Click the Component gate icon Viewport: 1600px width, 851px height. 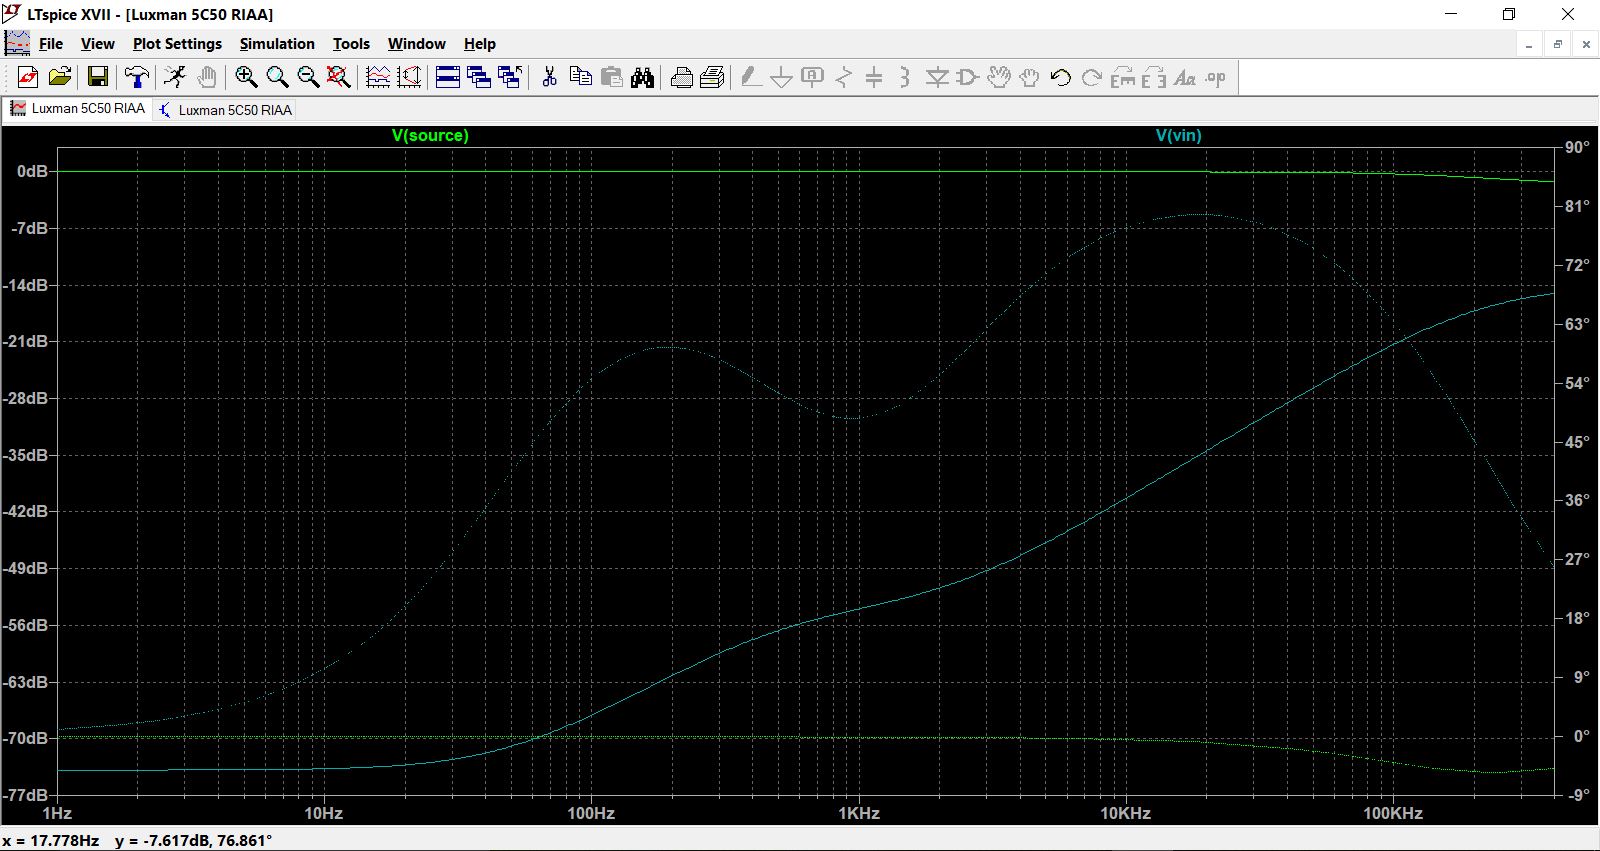pos(967,77)
